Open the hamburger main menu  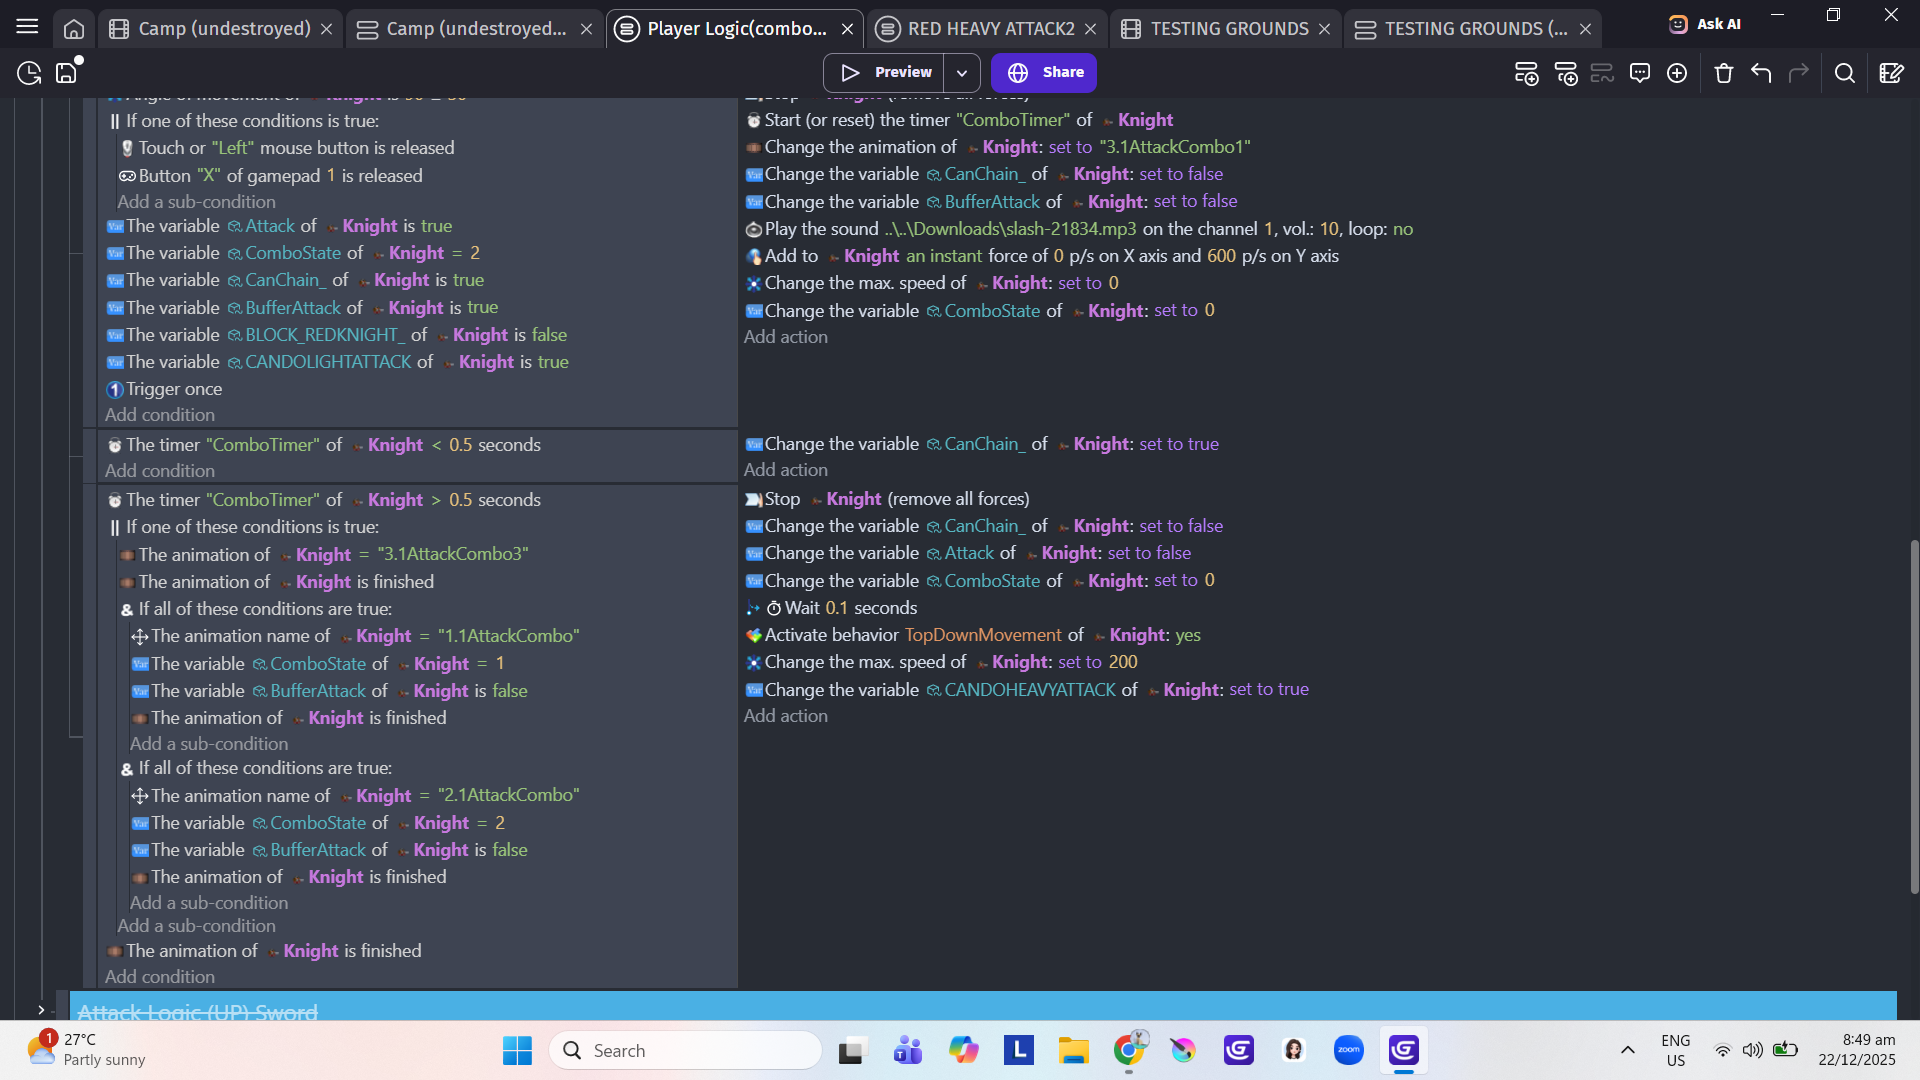point(27,27)
